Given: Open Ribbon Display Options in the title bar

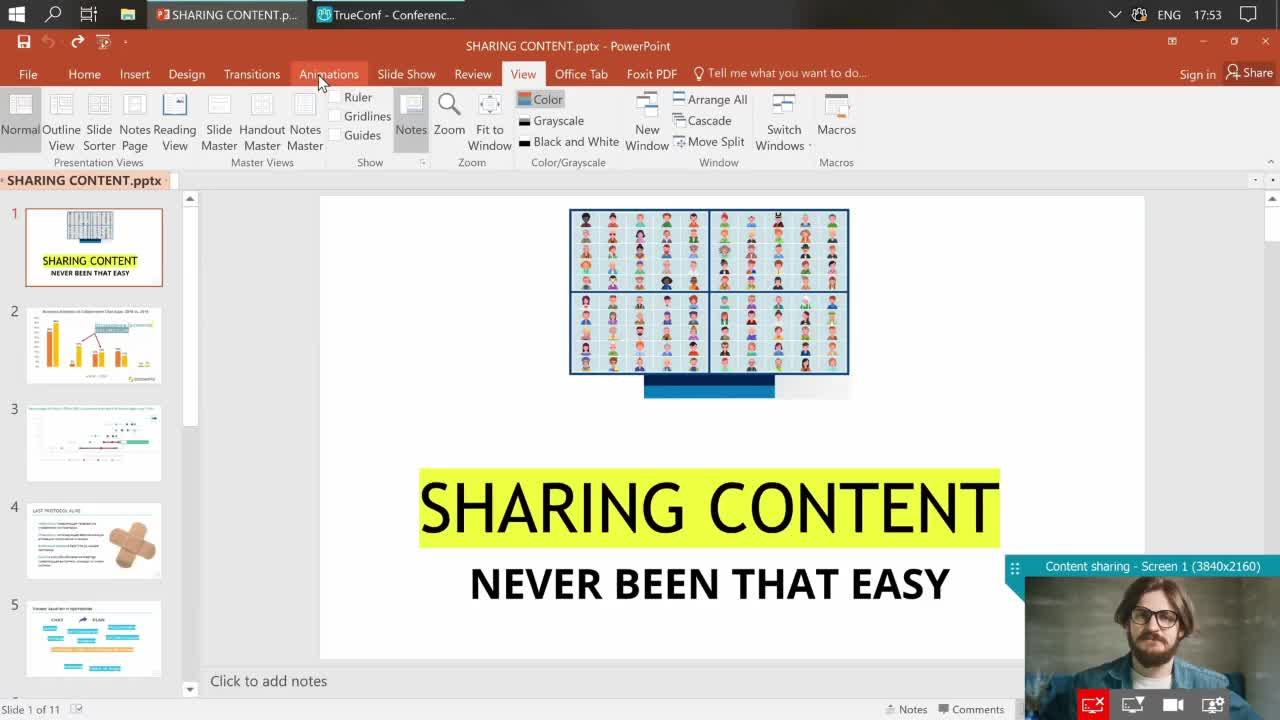Looking at the screenshot, I should click(1172, 42).
